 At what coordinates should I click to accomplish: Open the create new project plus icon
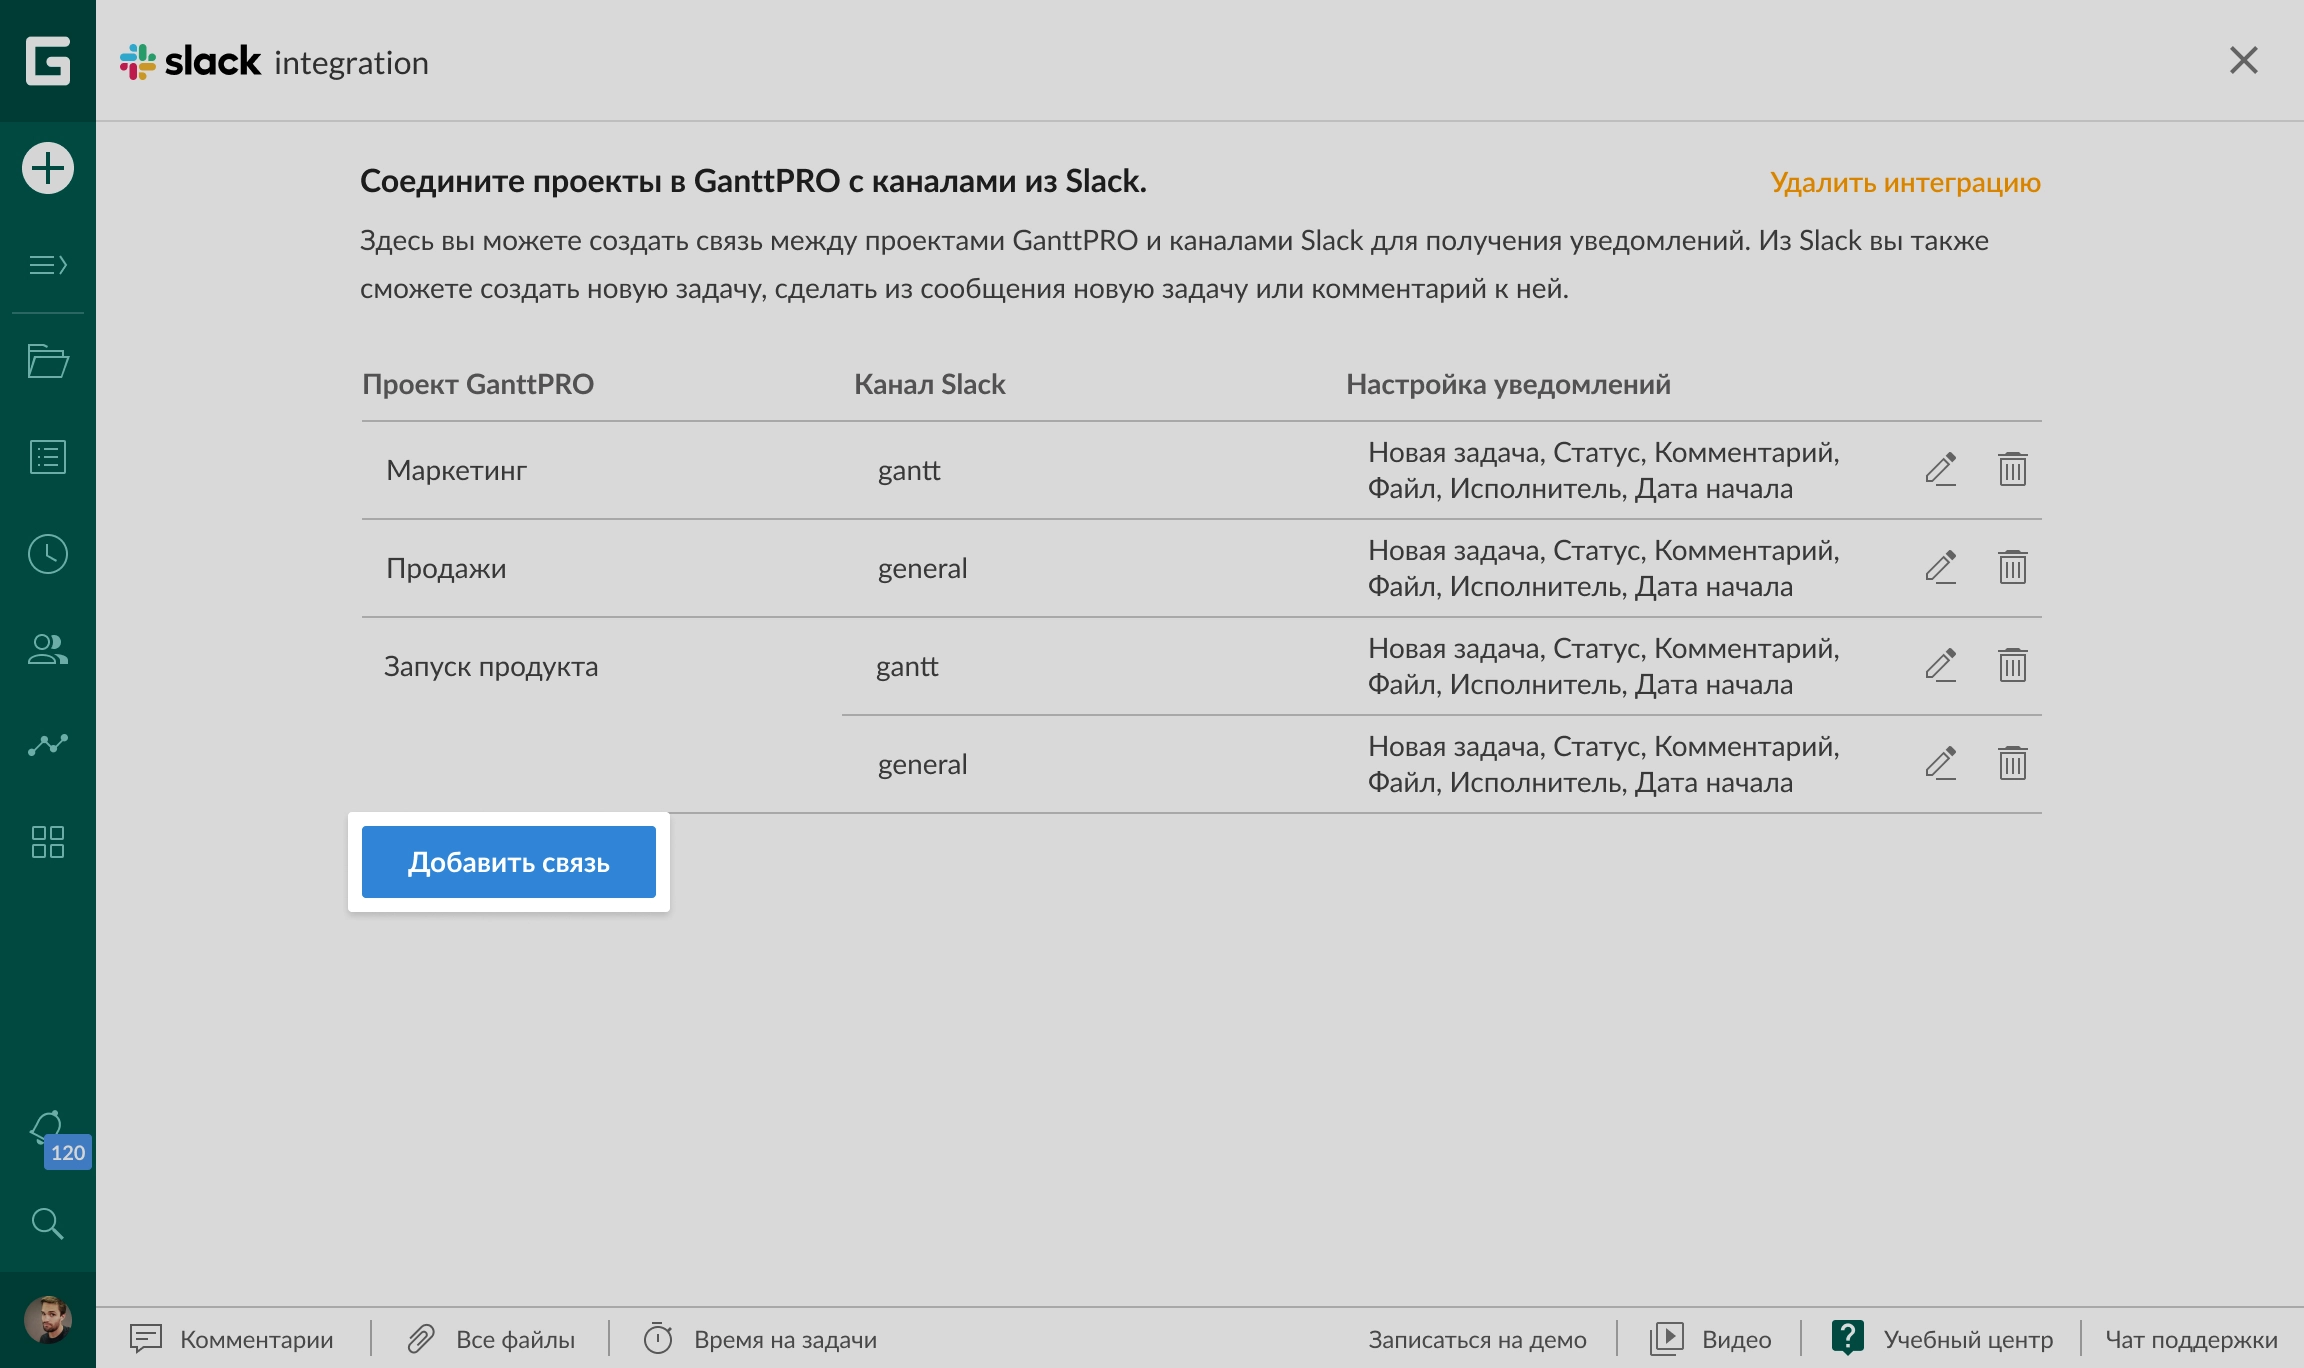click(47, 168)
